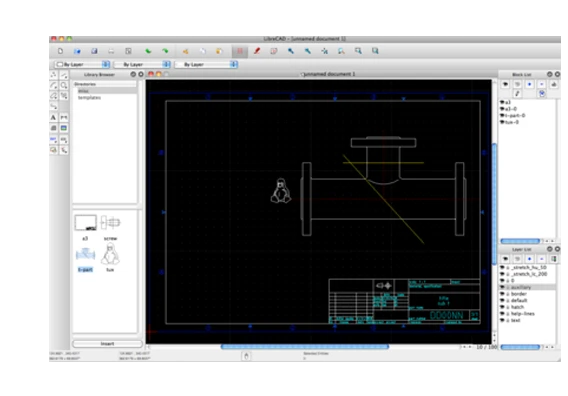Click the canvas horizontal scrollbar
The width and height of the screenshot is (568, 396).
(305, 347)
